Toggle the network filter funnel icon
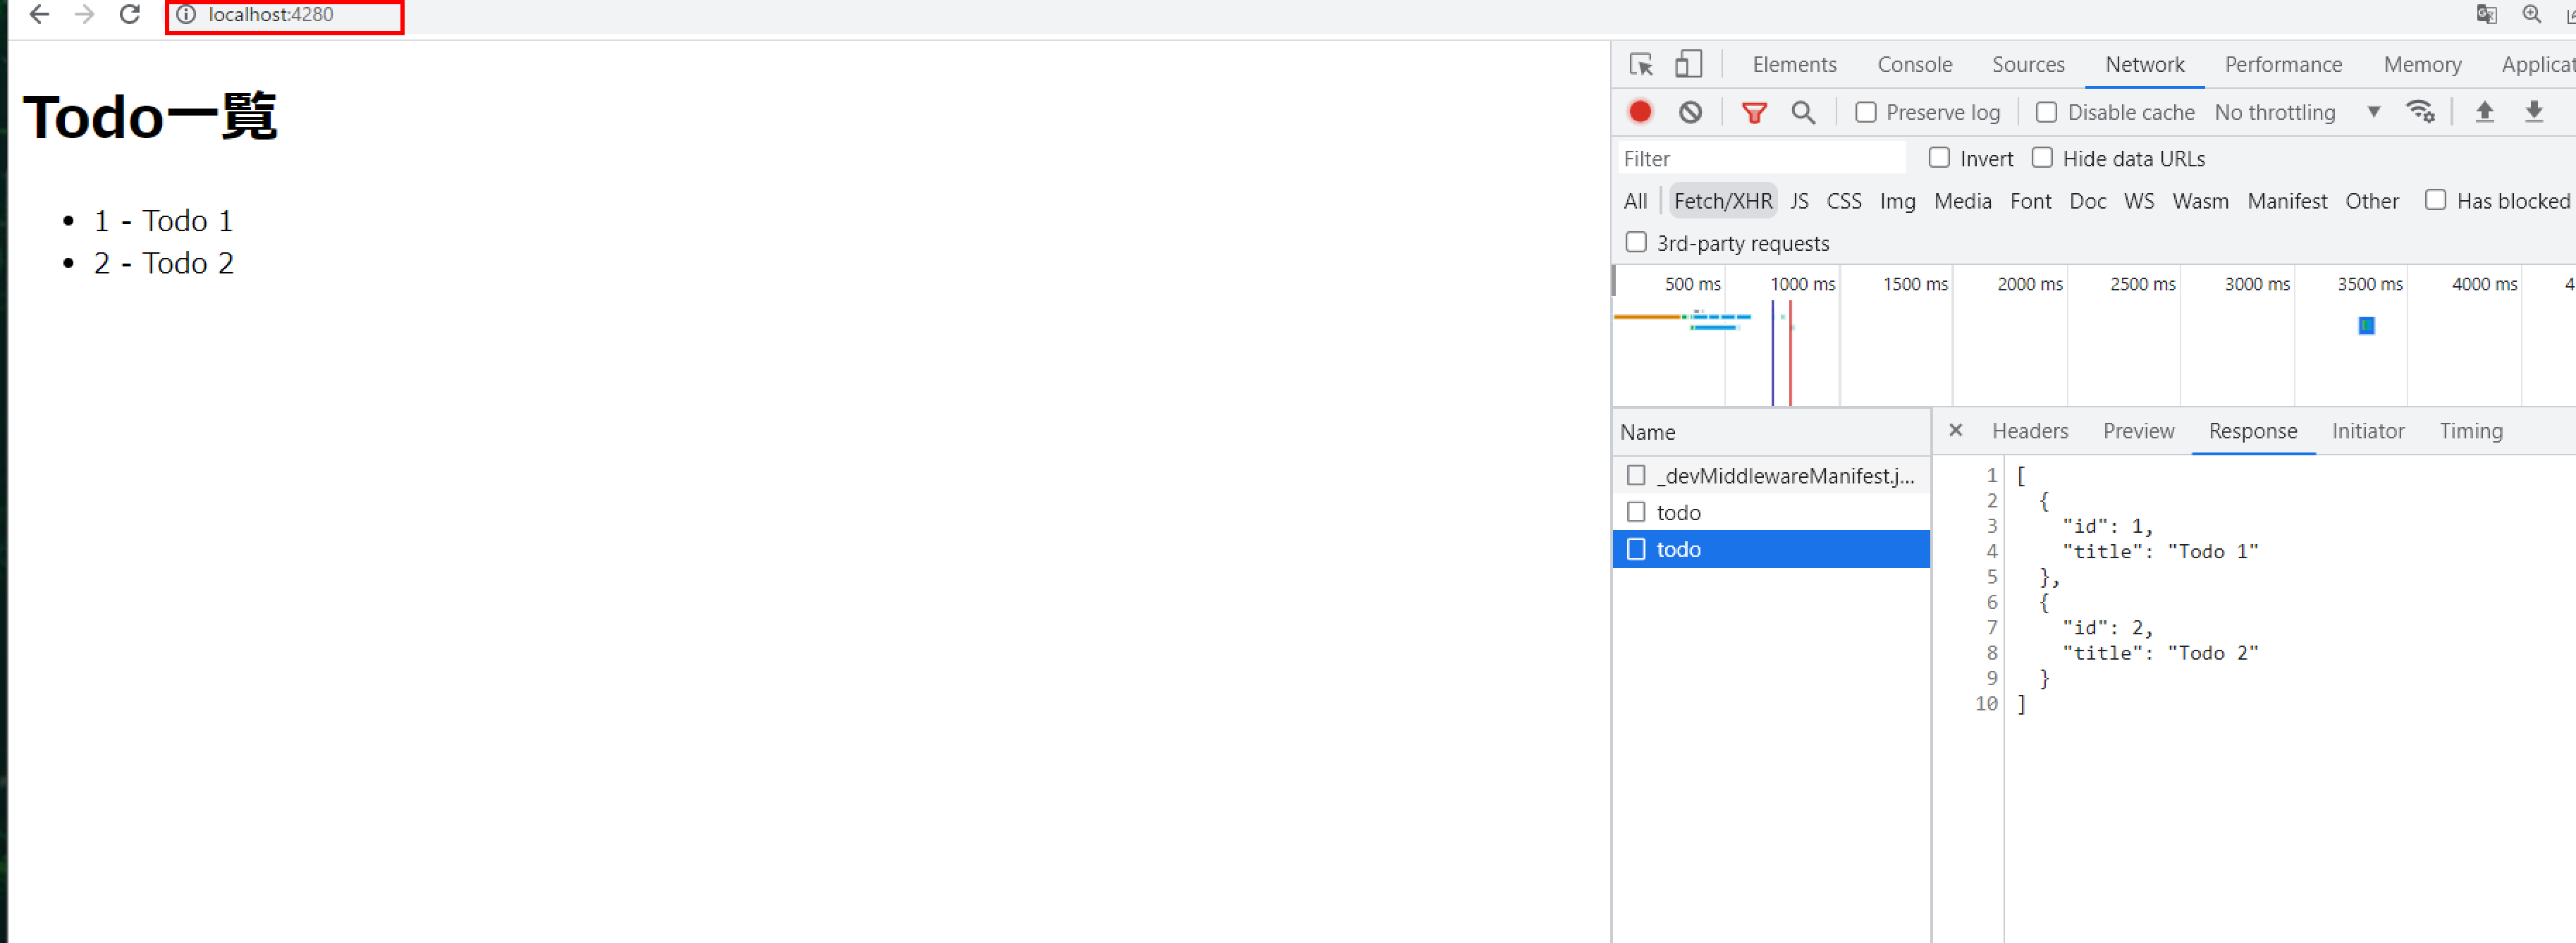 [1753, 112]
